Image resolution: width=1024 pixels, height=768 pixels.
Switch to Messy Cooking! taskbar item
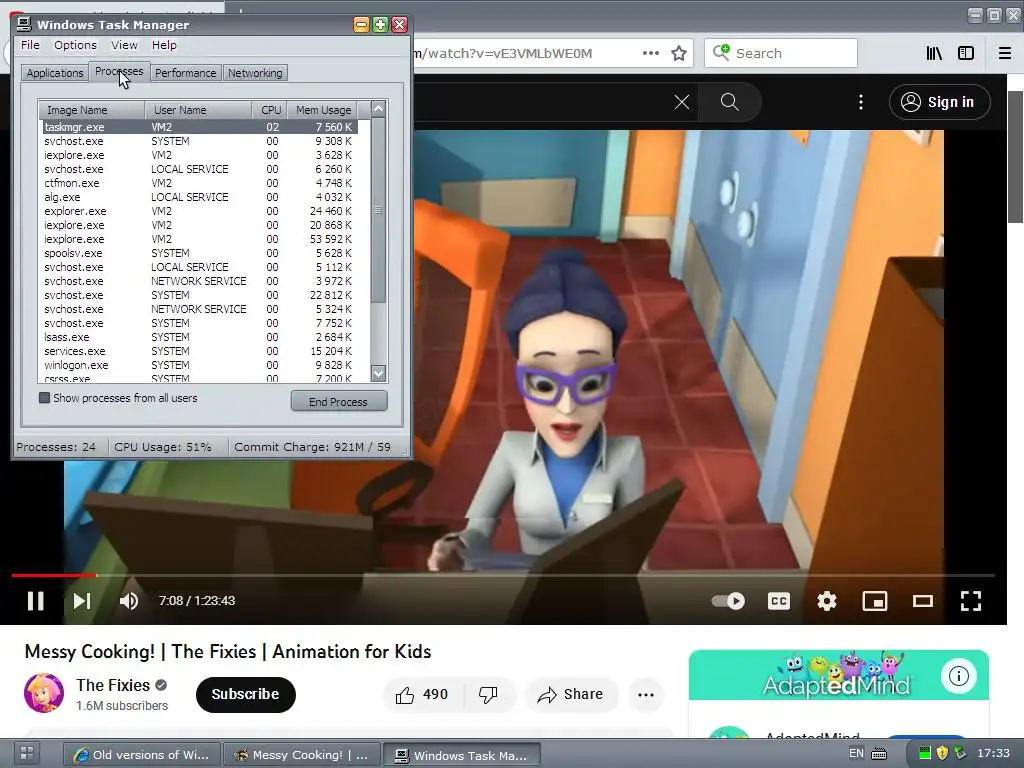point(302,755)
